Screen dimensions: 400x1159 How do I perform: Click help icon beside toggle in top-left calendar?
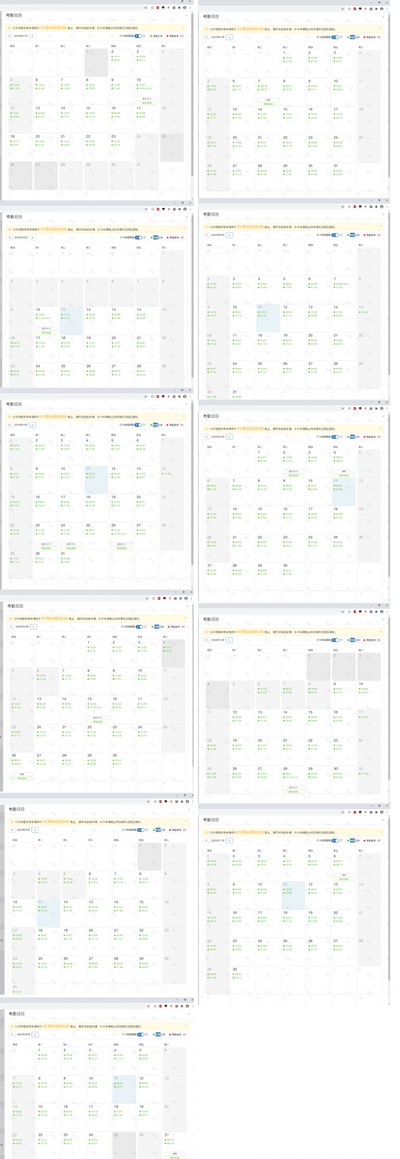point(144,35)
